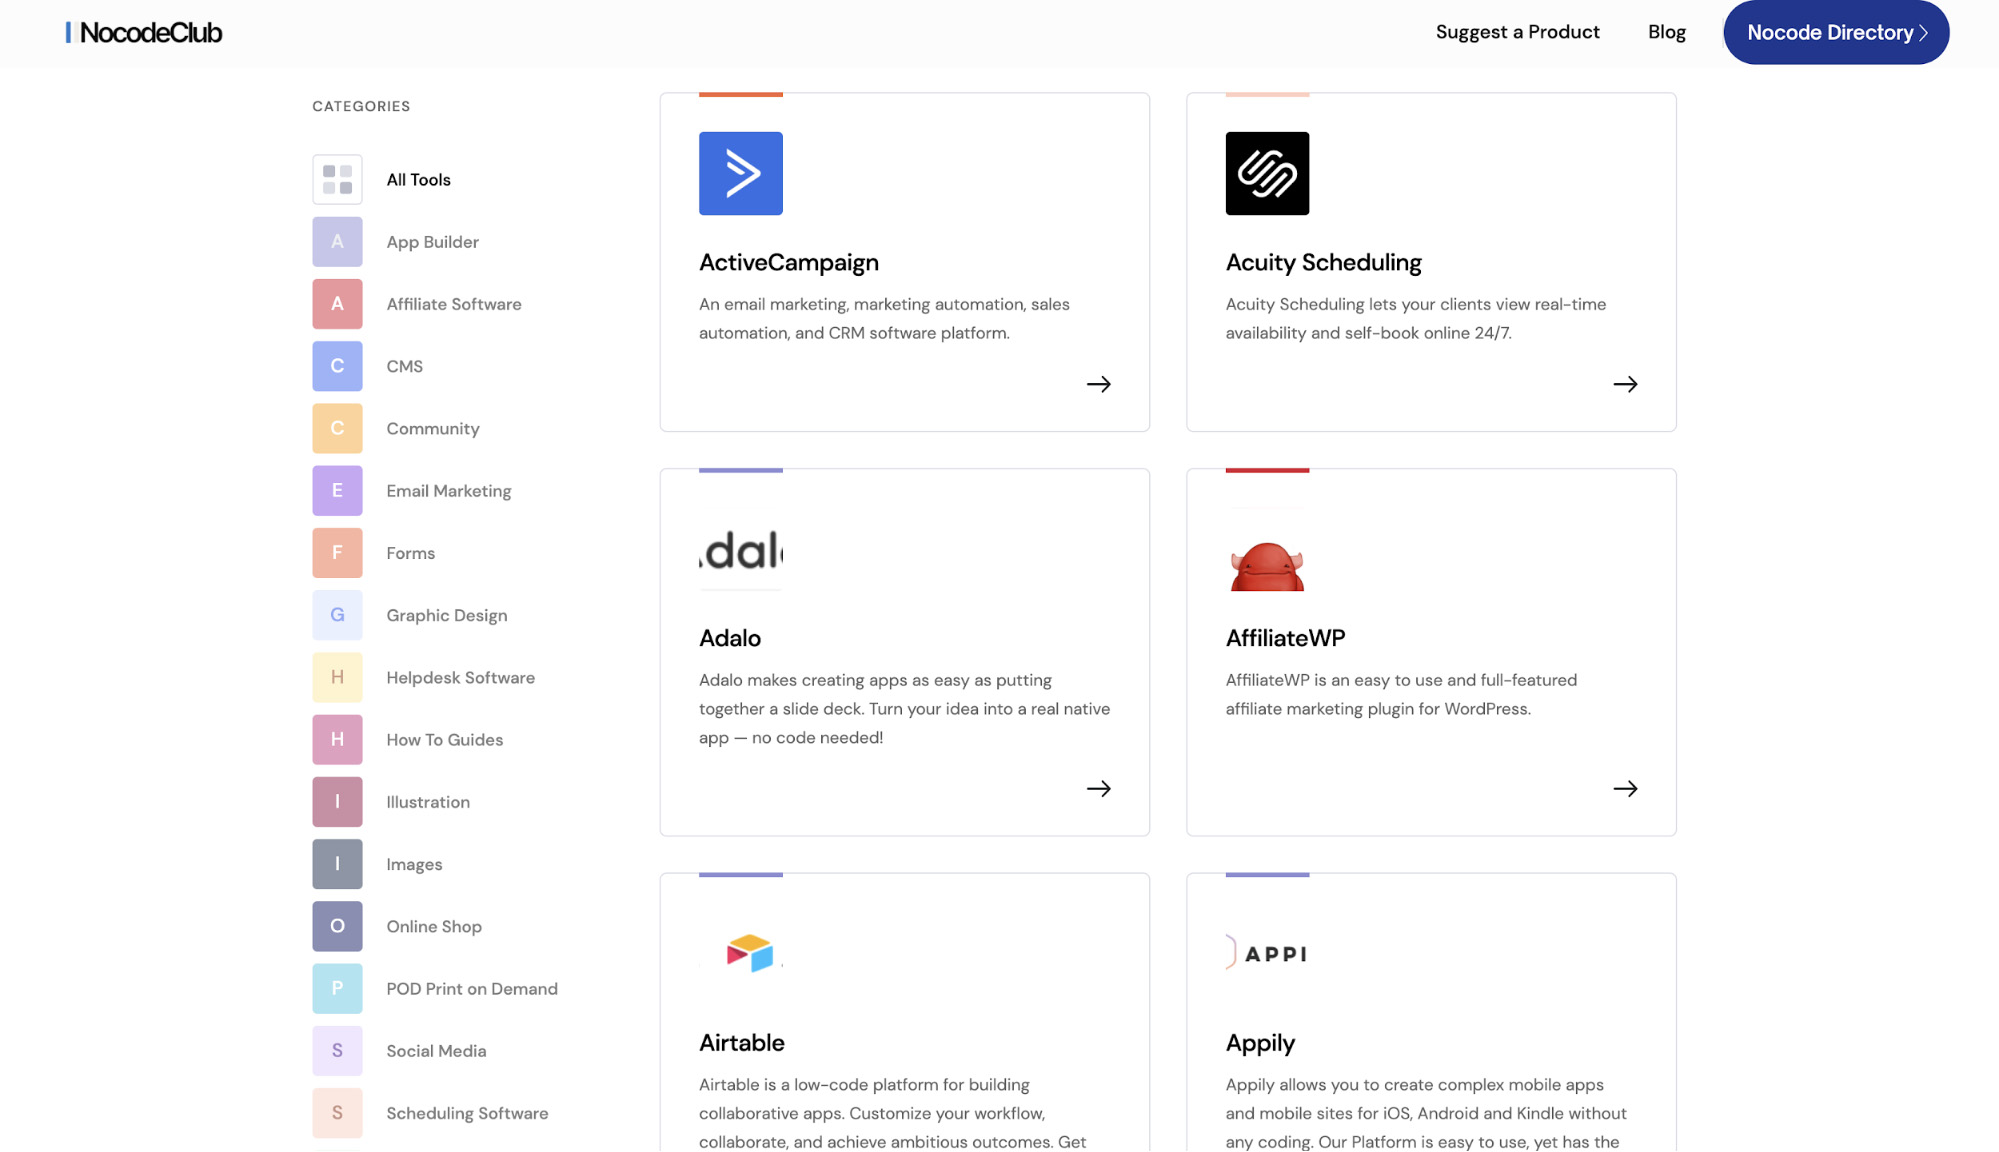The image size is (1999, 1152).
Task: Click the POD Print on Demand 'P' badge
Action: pyautogui.click(x=337, y=989)
